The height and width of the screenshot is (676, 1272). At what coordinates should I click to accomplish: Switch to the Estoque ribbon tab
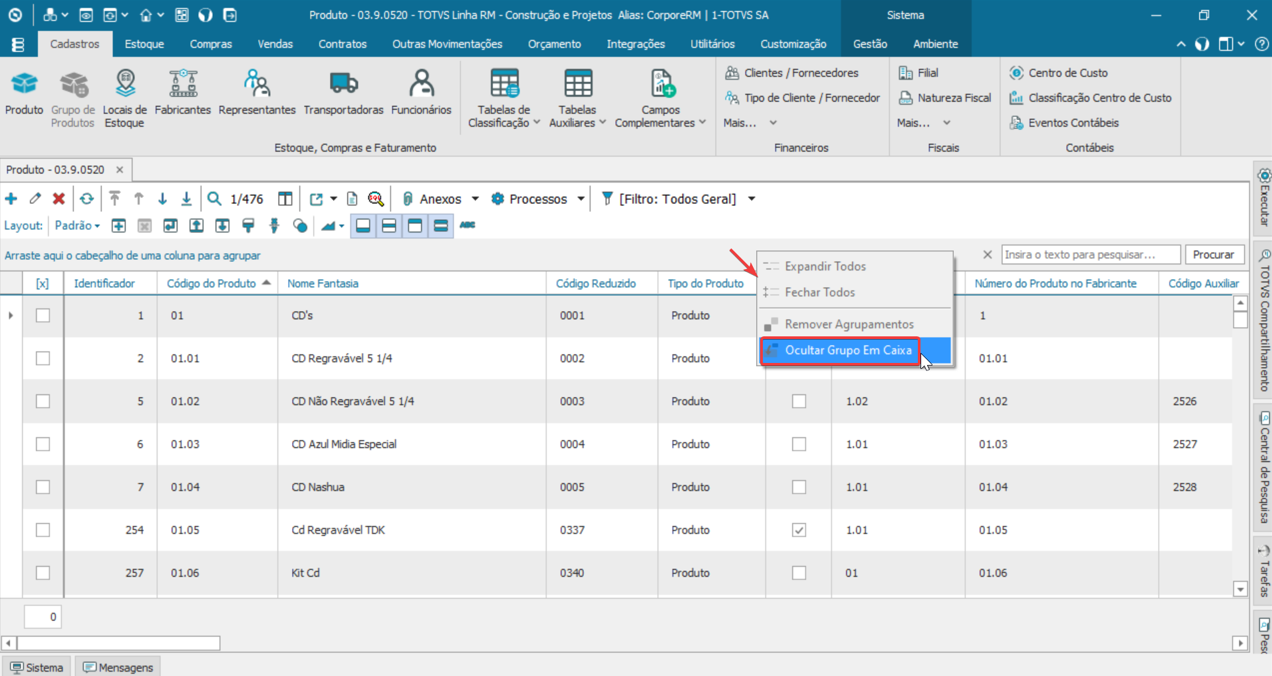point(144,44)
